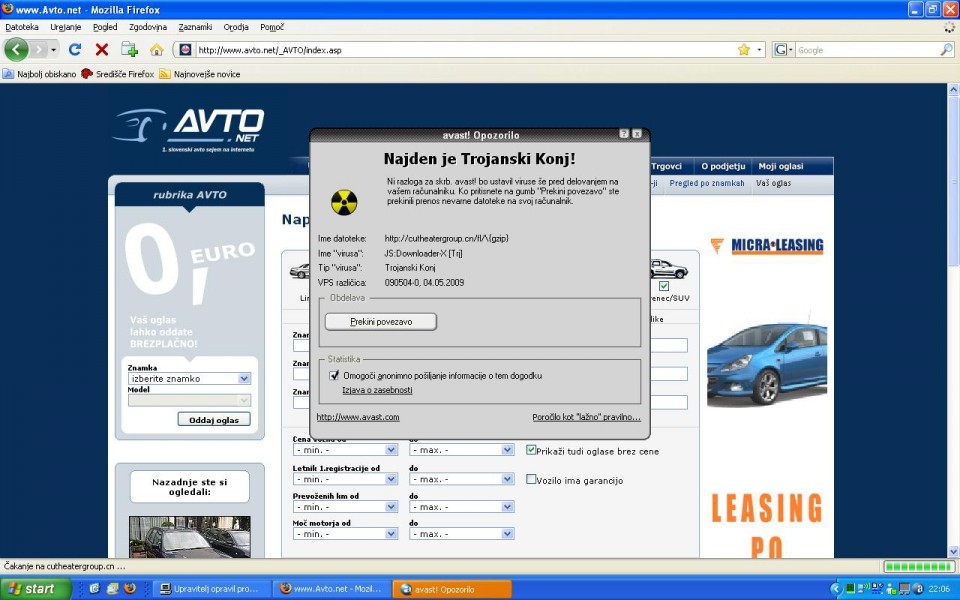960x600 pixels.
Task: Click the Avto.net logo
Action: [190, 130]
